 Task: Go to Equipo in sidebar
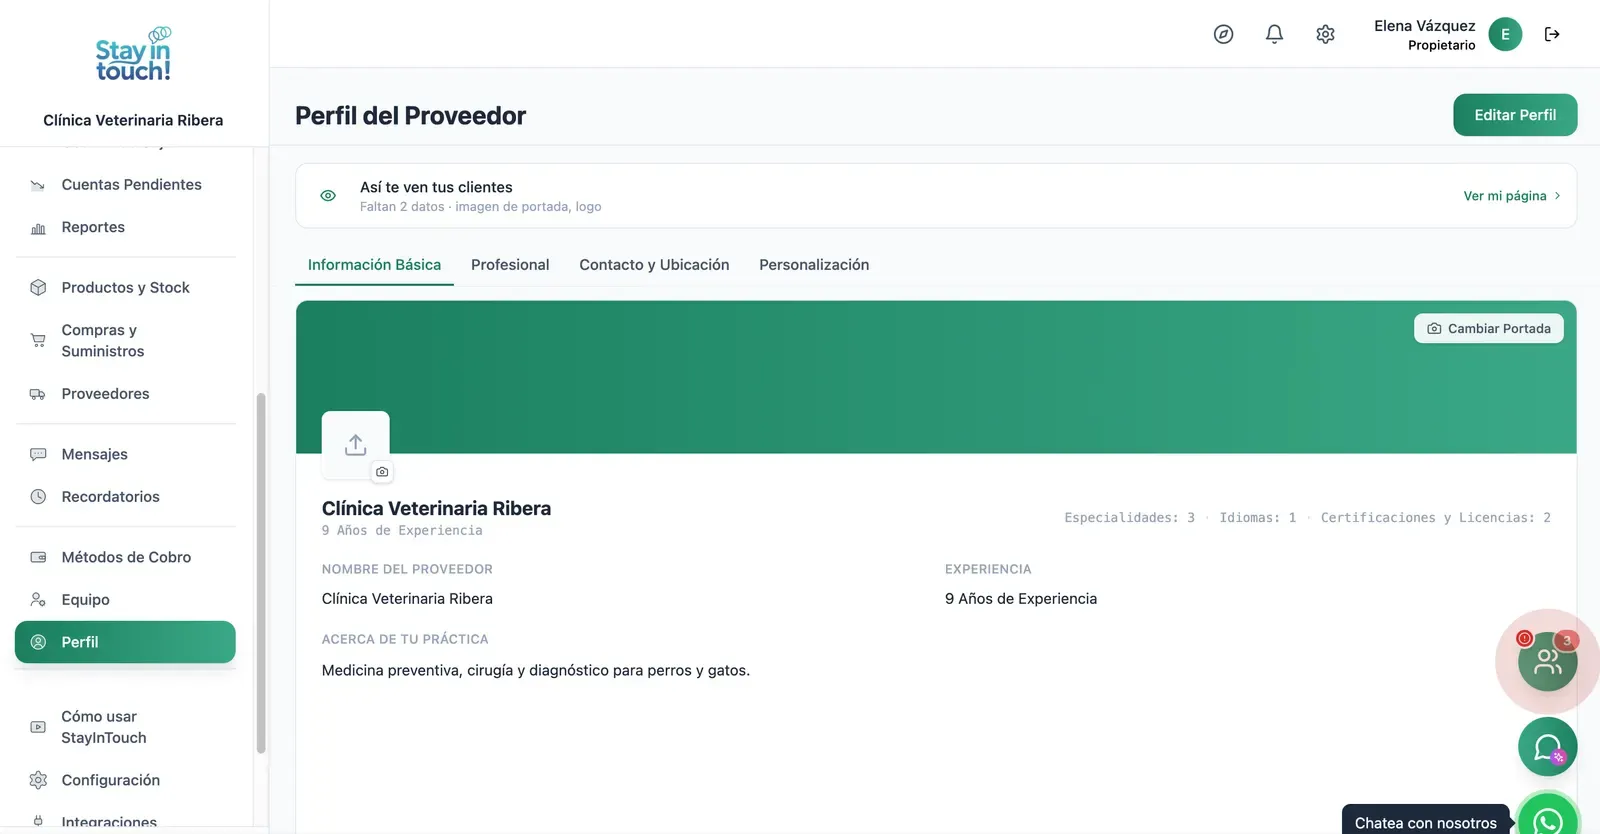(x=126, y=600)
